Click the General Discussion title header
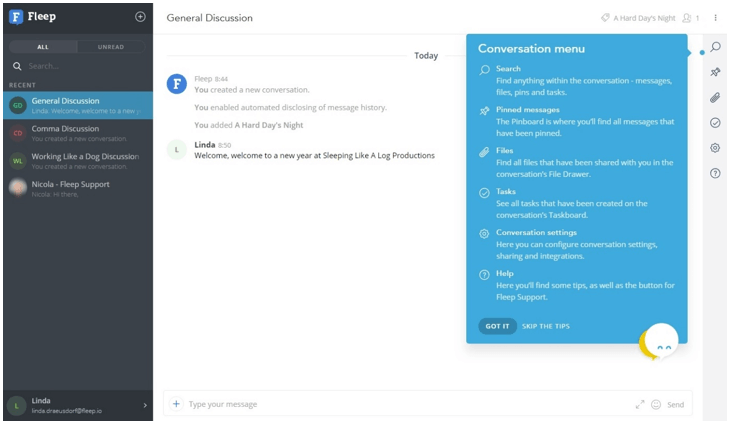The image size is (732, 426). (x=210, y=18)
